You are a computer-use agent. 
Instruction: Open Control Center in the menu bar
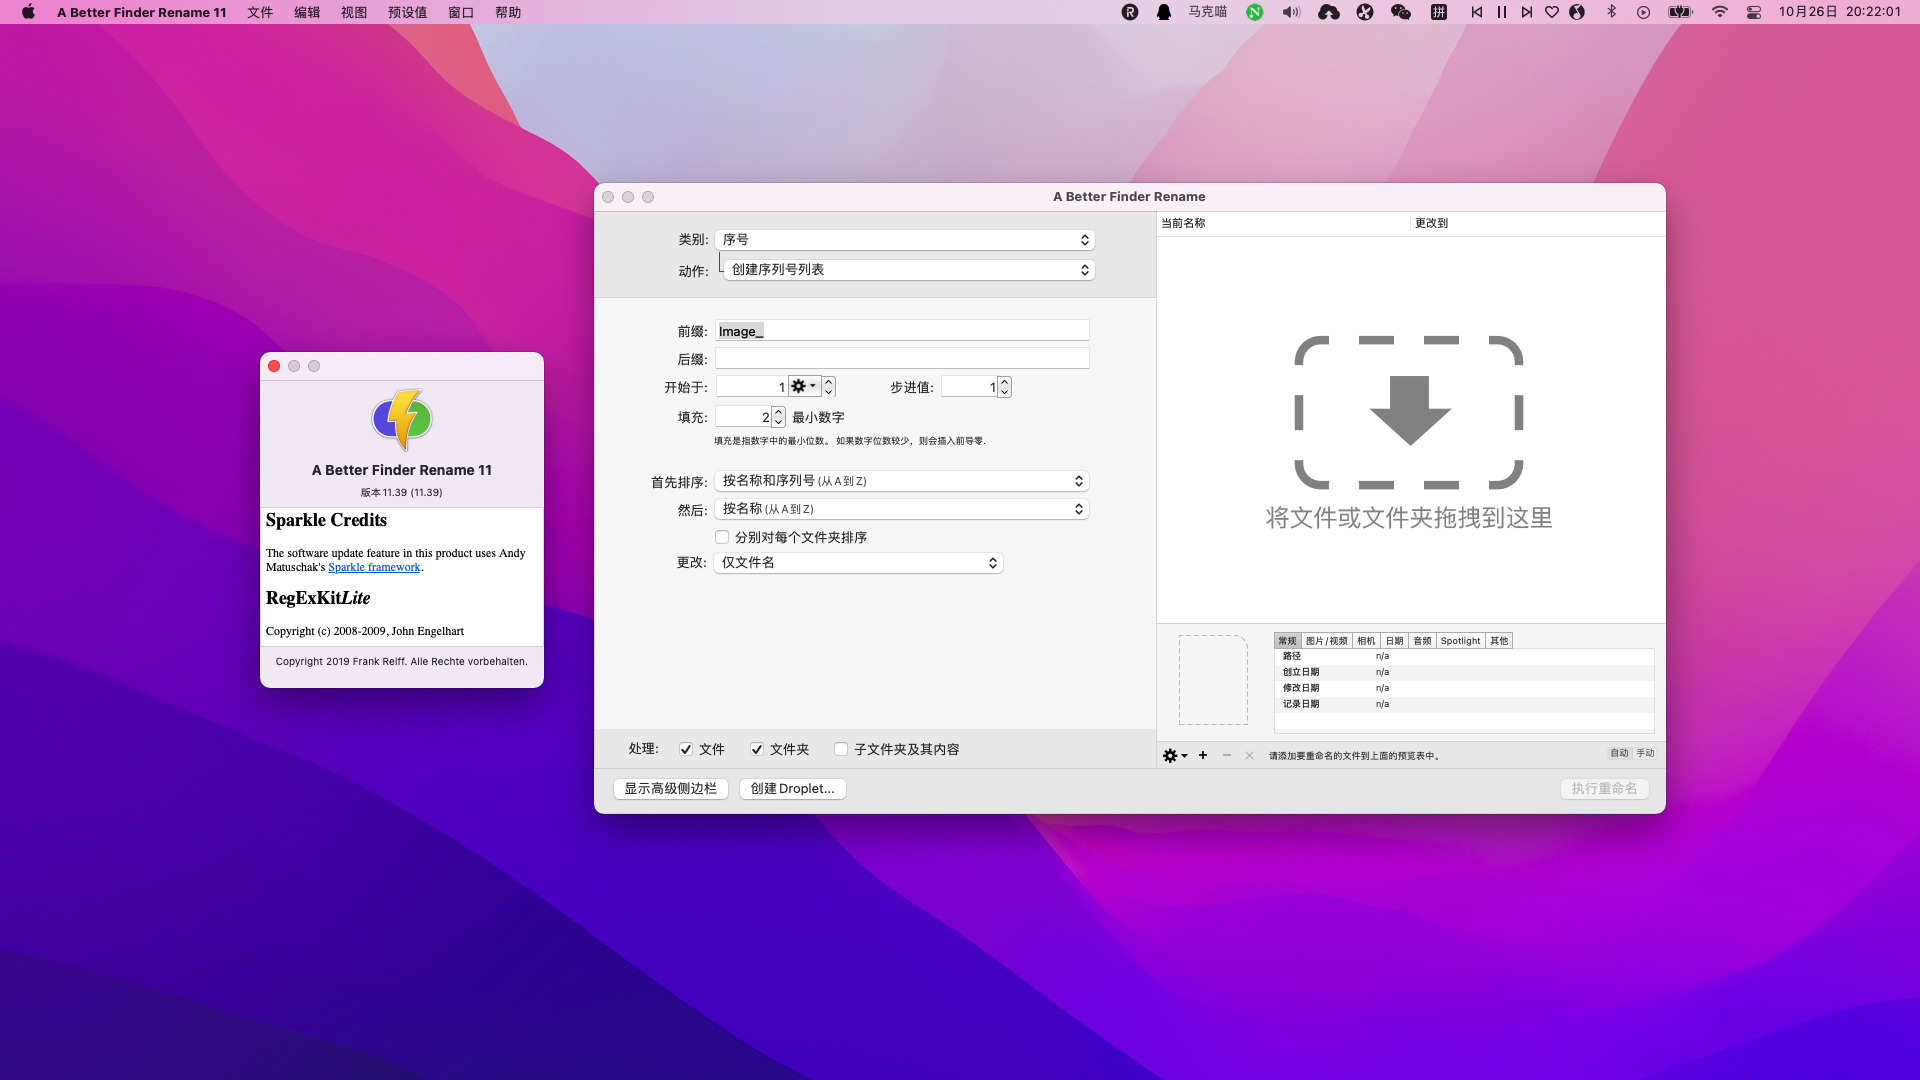[1753, 12]
